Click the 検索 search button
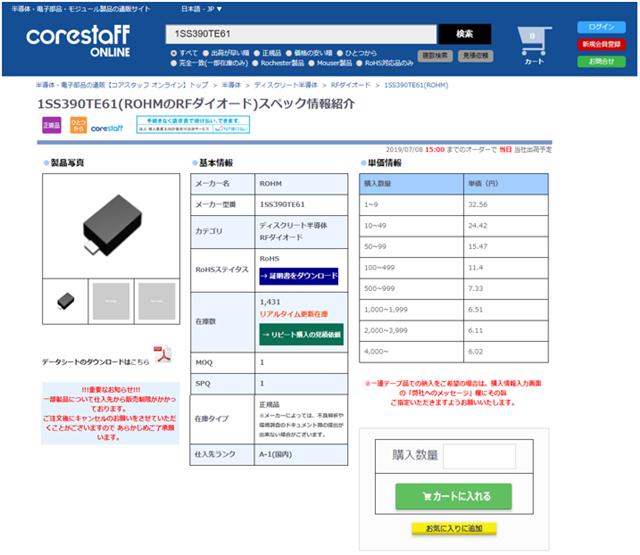Viewport: 640px width, 555px height. [464, 34]
